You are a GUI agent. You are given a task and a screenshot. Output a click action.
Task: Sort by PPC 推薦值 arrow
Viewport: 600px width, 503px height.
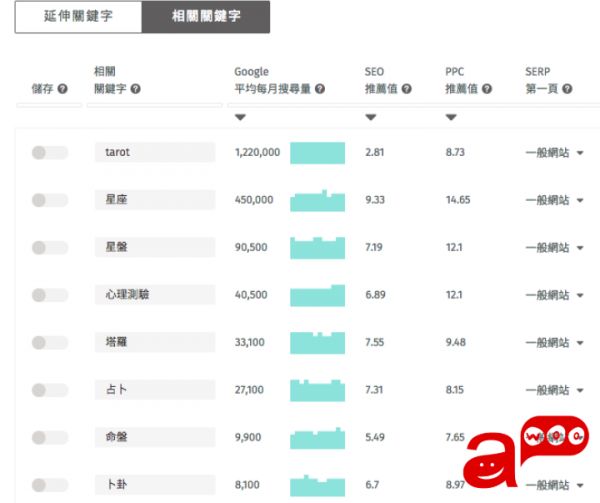pos(451,117)
